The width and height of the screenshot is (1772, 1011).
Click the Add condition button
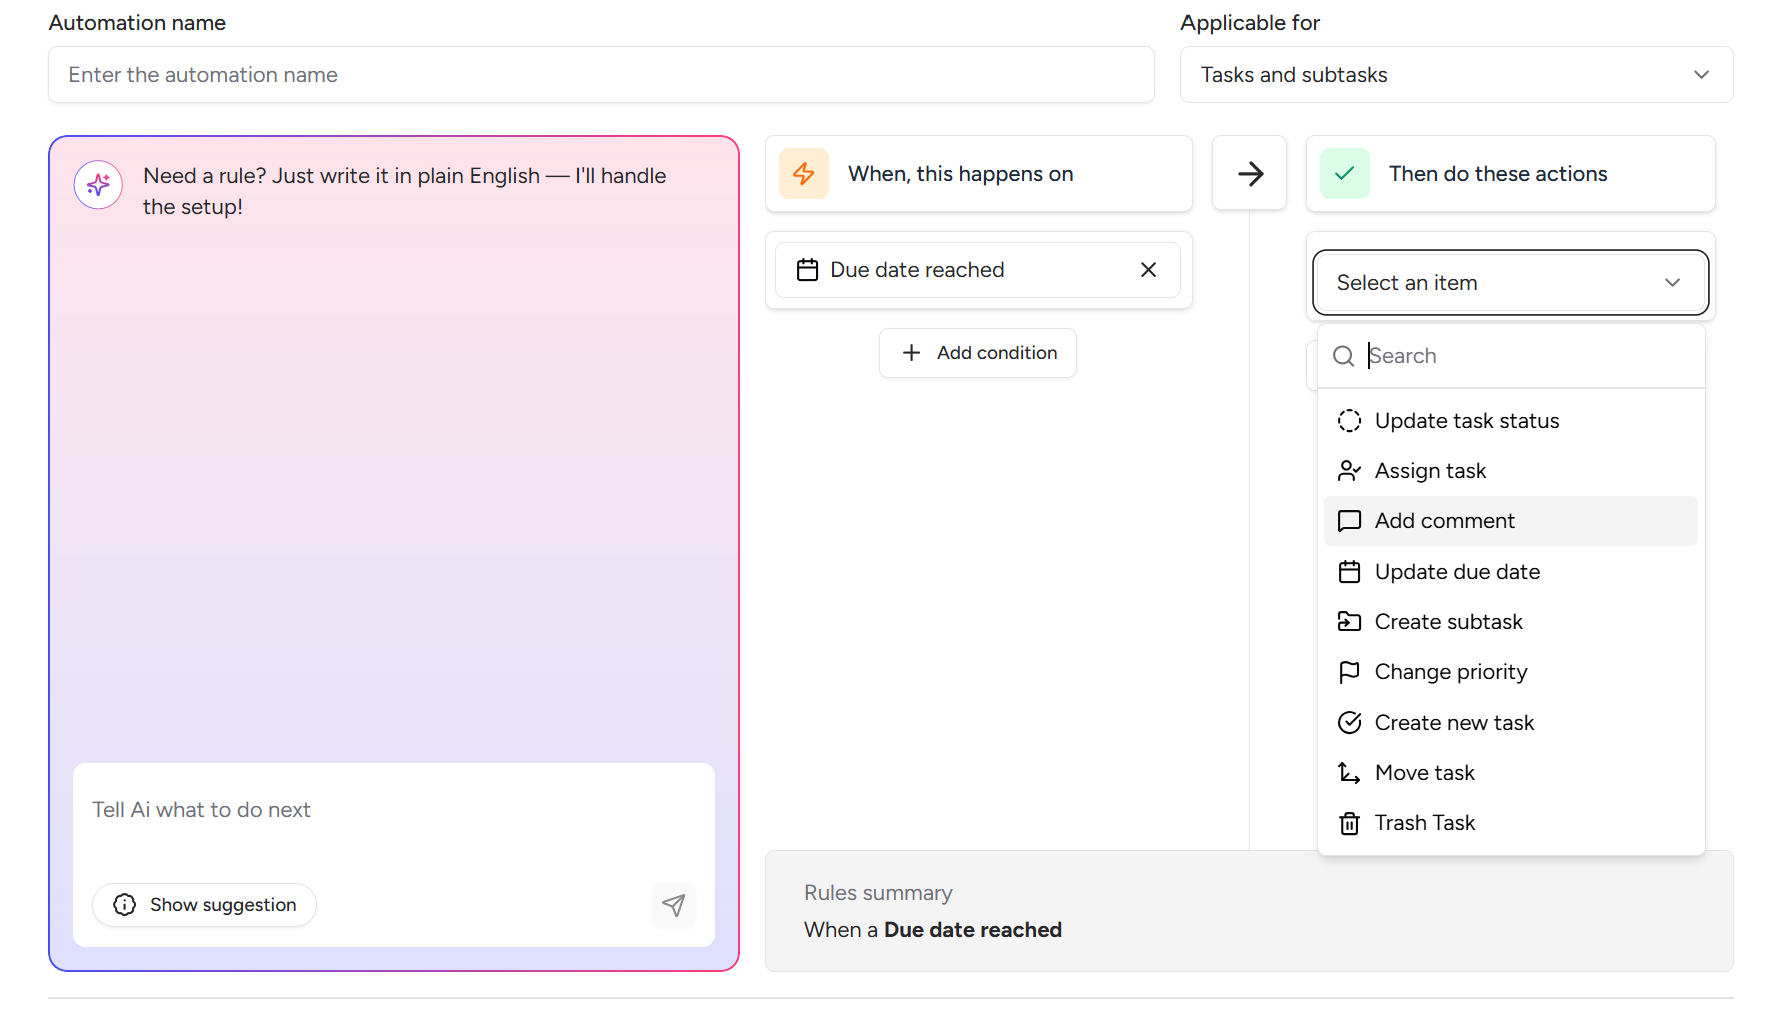[x=978, y=353]
